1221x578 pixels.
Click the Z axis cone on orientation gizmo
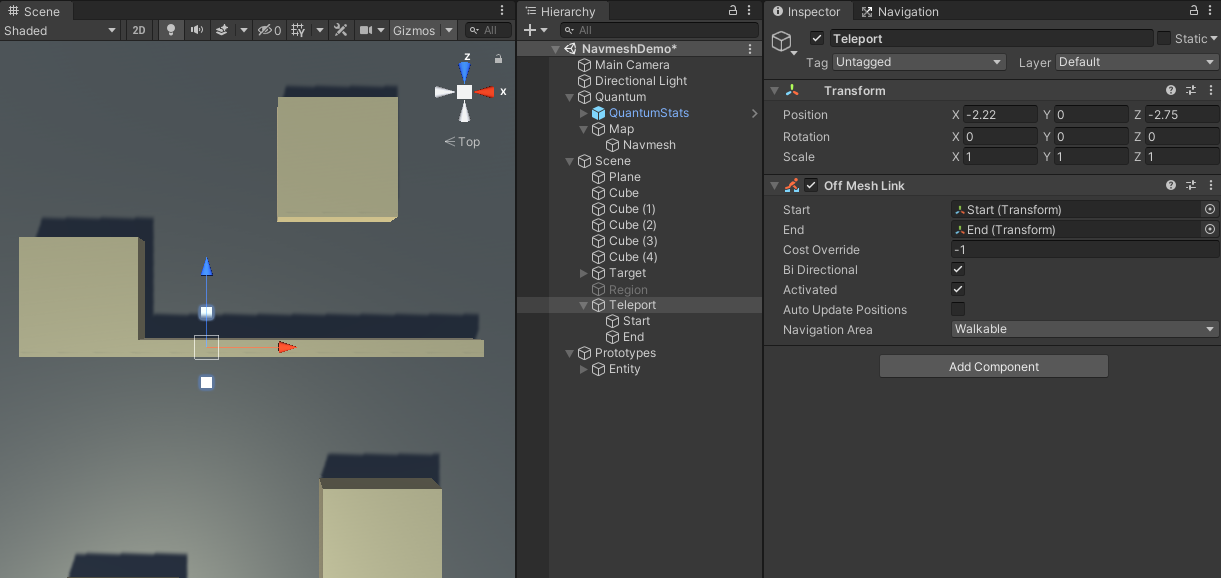[464, 70]
